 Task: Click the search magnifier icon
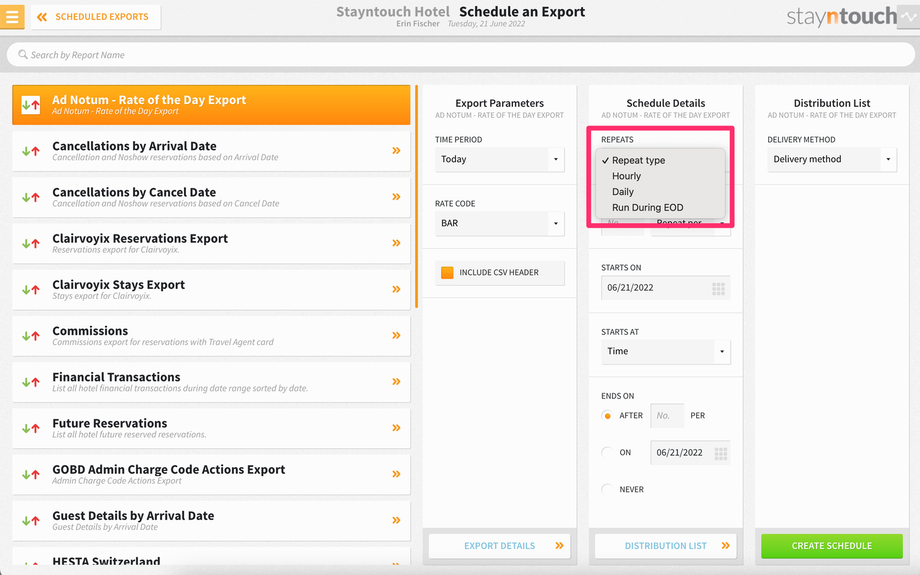click(x=23, y=55)
